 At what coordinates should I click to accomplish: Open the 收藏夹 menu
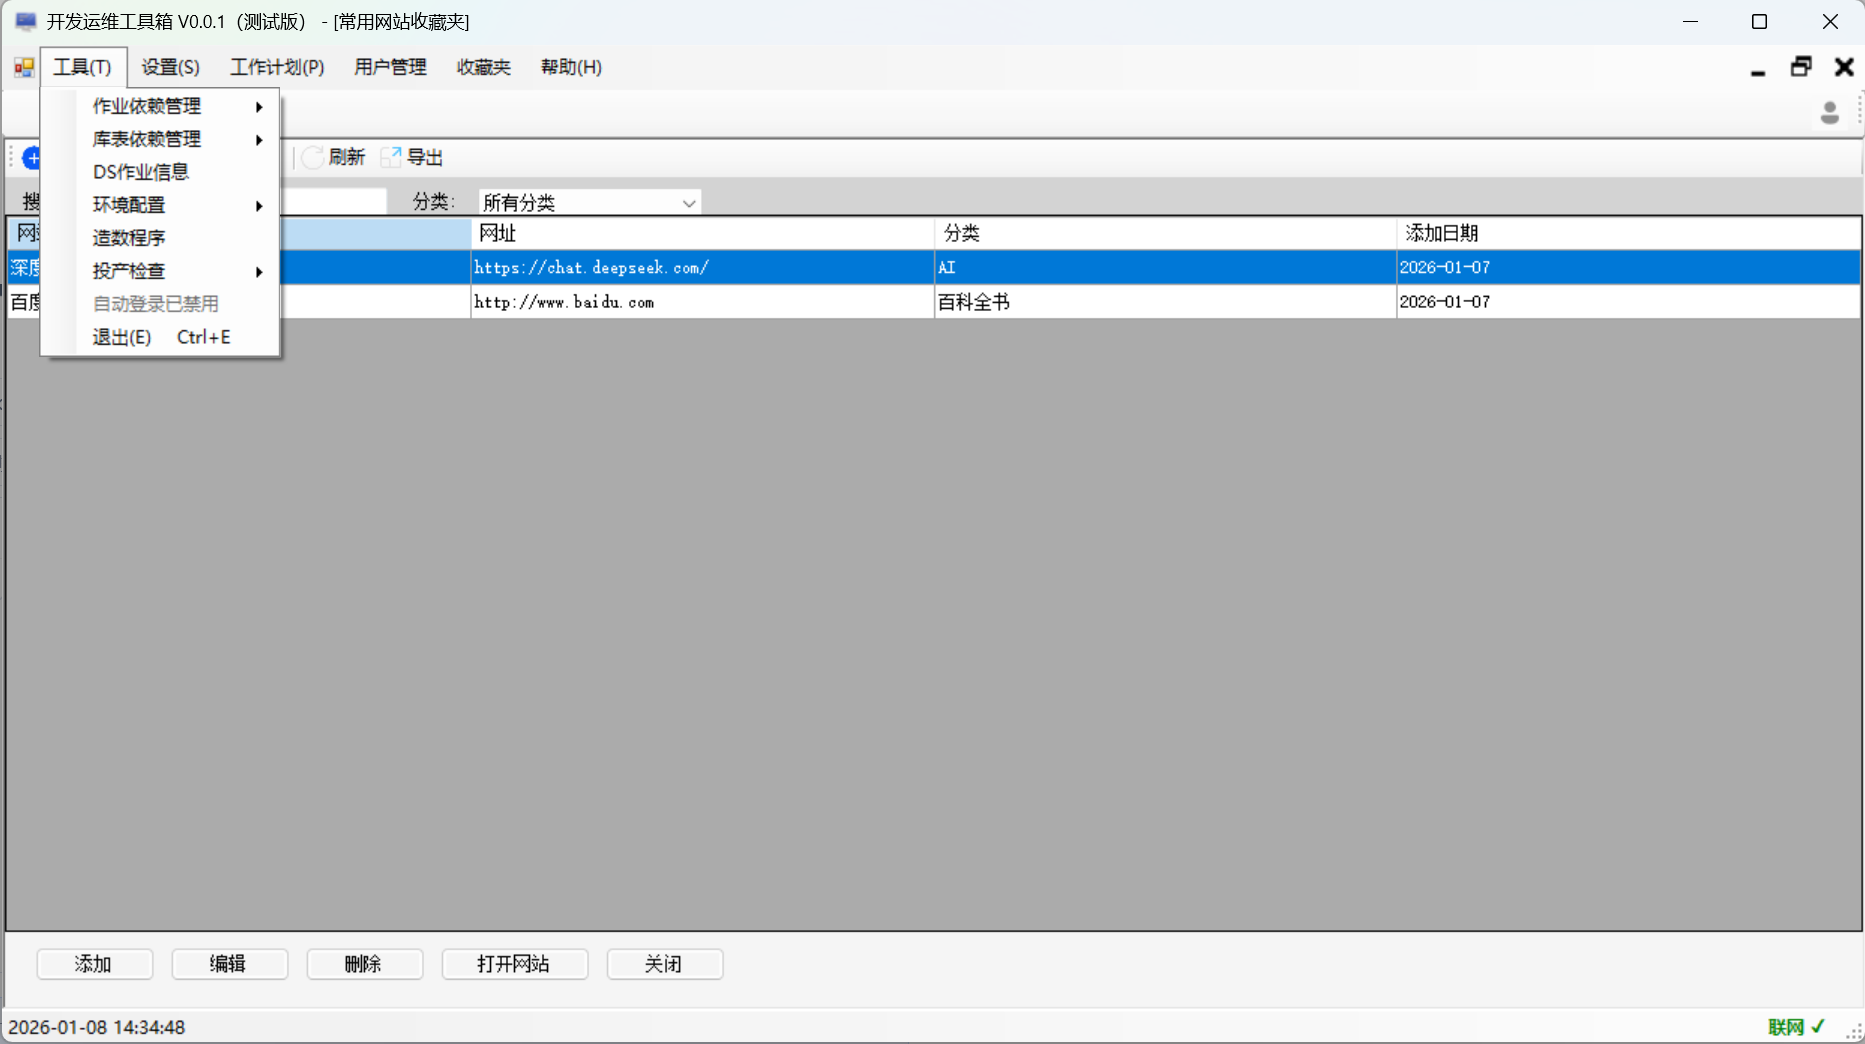[x=483, y=67]
